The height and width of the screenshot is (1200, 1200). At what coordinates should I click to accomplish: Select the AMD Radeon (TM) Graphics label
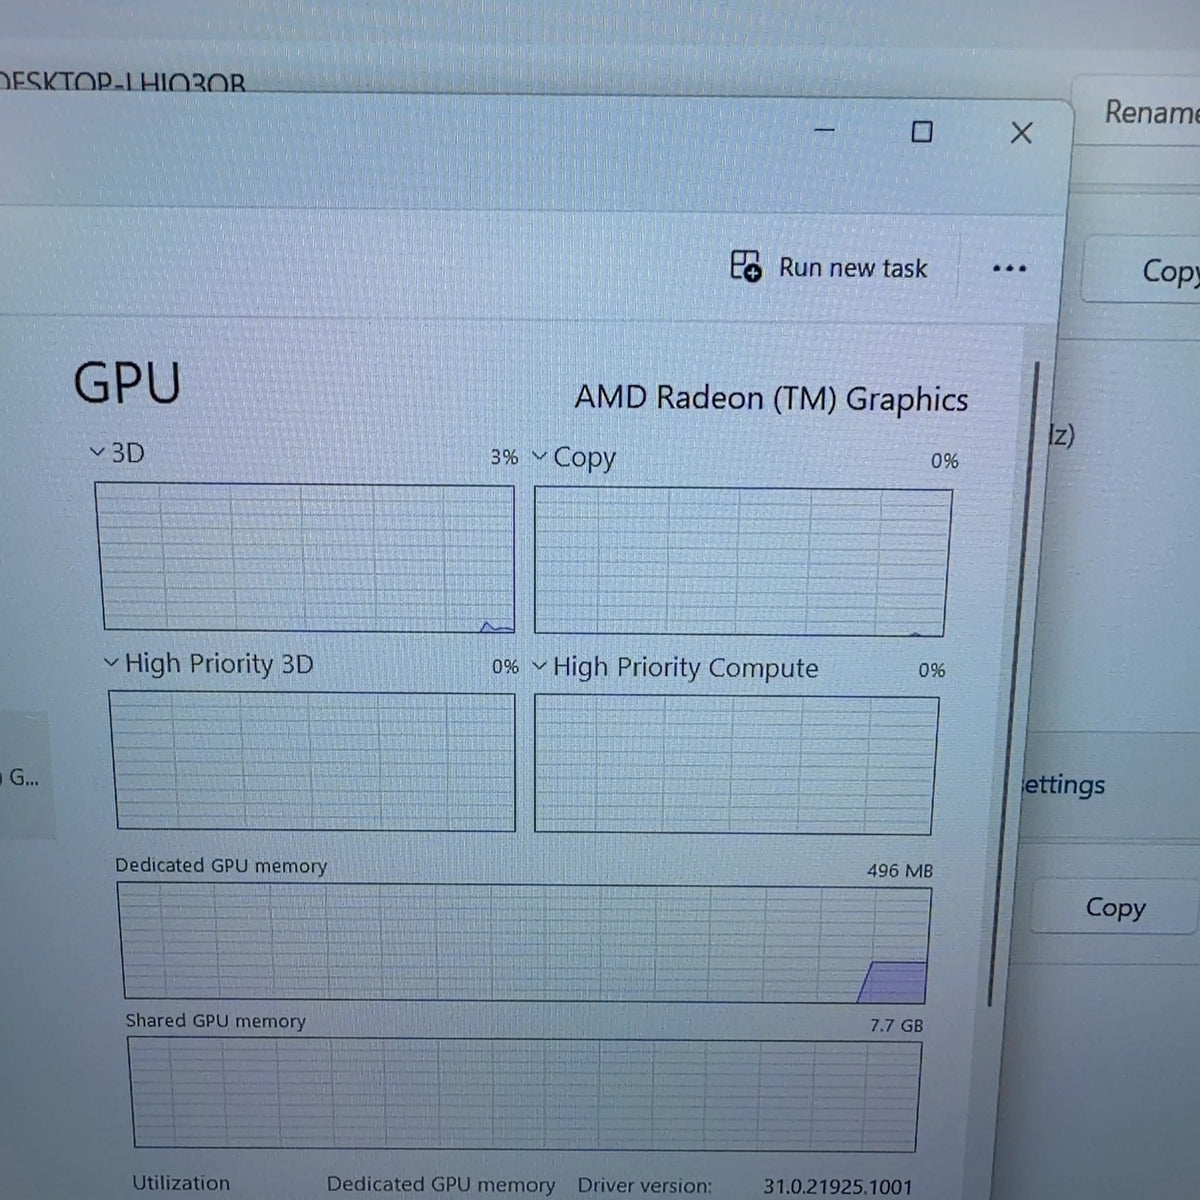click(x=771, y=398)
